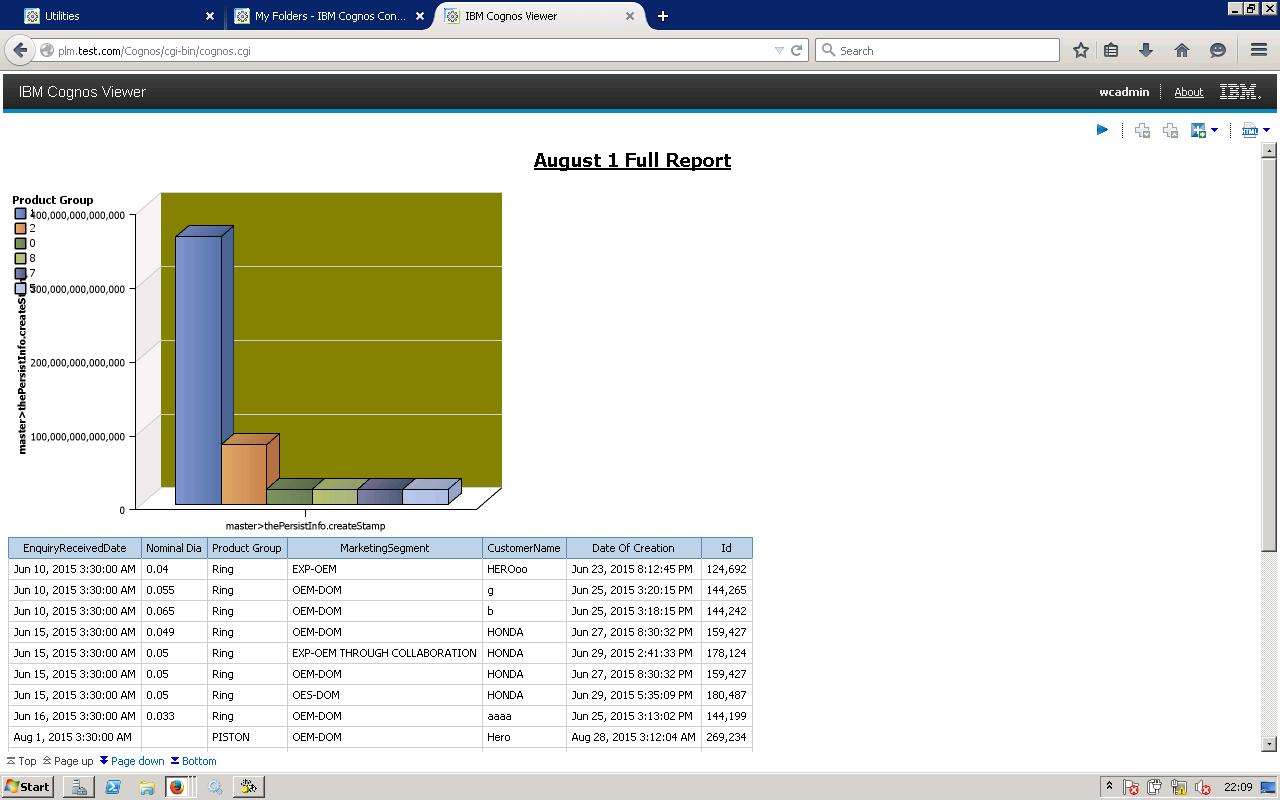Click the CustomerName column header
Viewport: 1280px width, 800px height.
(x=524, y=548)
